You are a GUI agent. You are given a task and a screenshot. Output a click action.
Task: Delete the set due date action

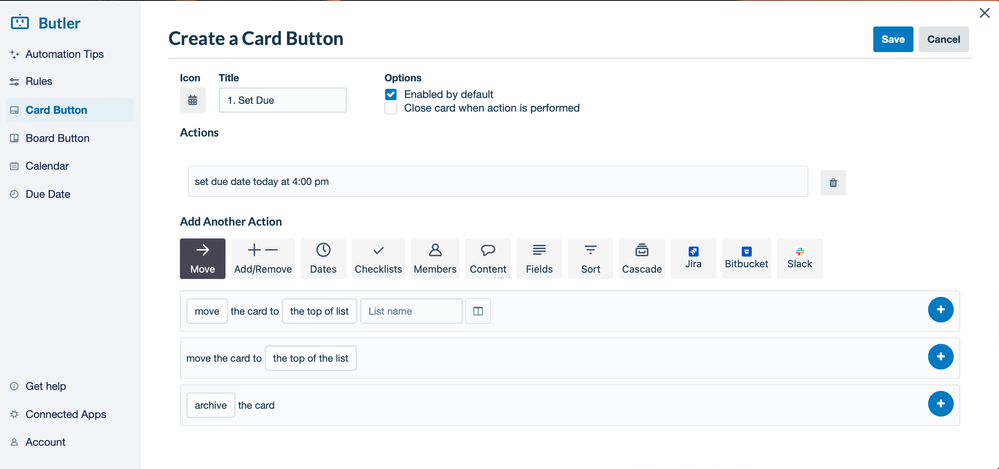pyautogui.click(x=833, y=183)
